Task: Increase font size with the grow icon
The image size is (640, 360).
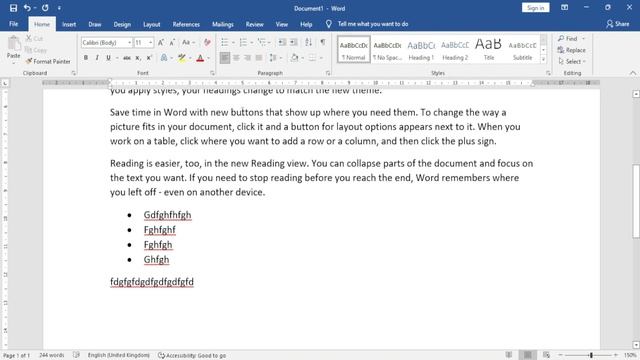Action: pos(161,42)
